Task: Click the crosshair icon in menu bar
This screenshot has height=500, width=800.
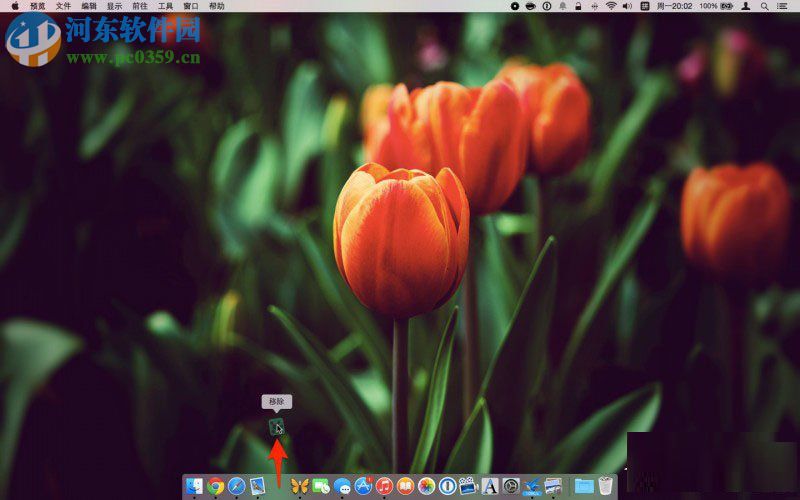Action: (x=594, y=6)
